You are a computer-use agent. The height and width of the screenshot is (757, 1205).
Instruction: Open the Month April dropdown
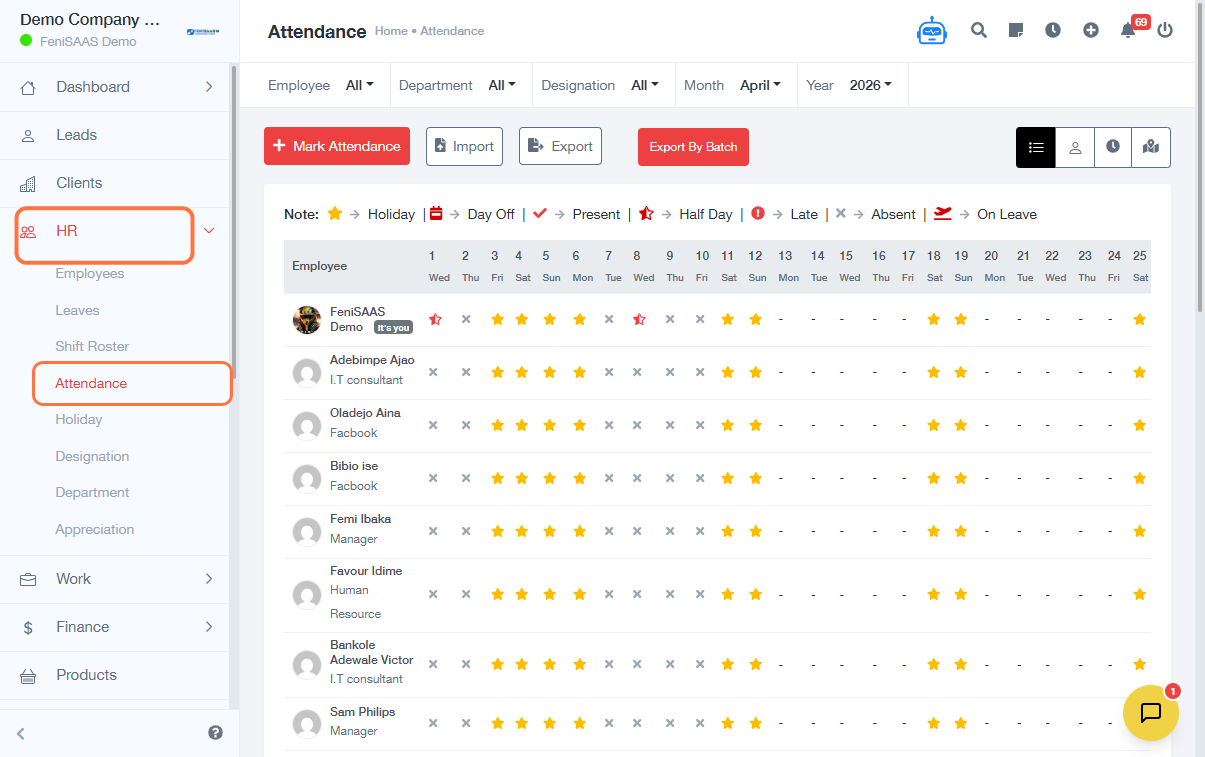coord(760,85)
